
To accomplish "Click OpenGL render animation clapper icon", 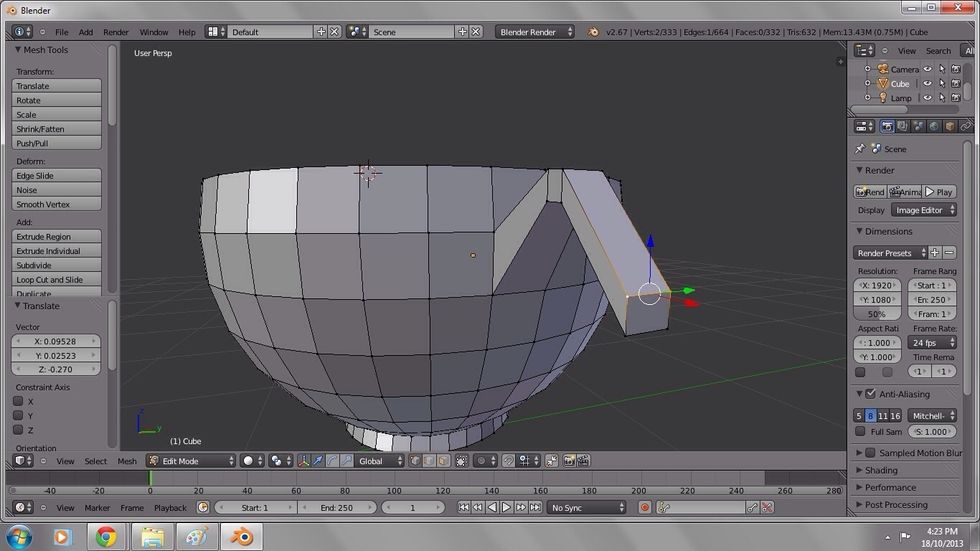I will point(583,461).
